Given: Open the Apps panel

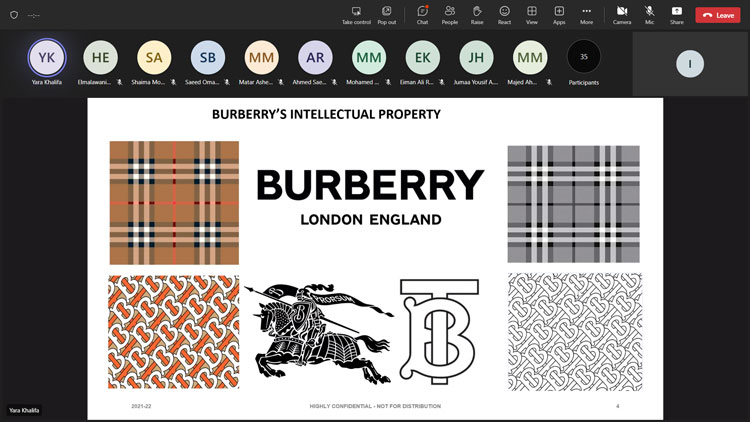Looking at the screenshot, I should point(559,14).
